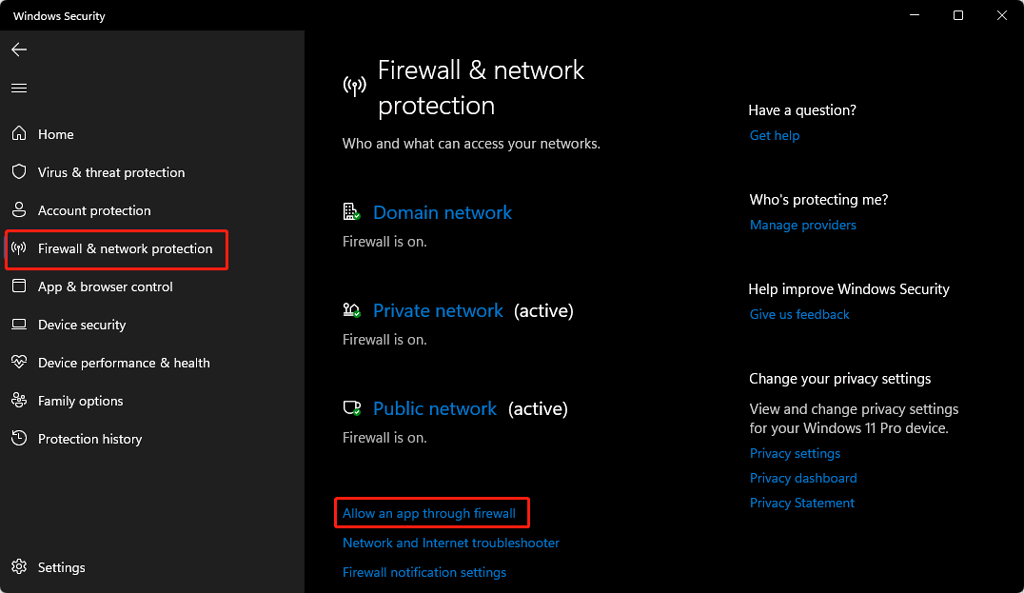
Task: Collapse the navigation pane via hamburger menu
Action: click(18, 88)
